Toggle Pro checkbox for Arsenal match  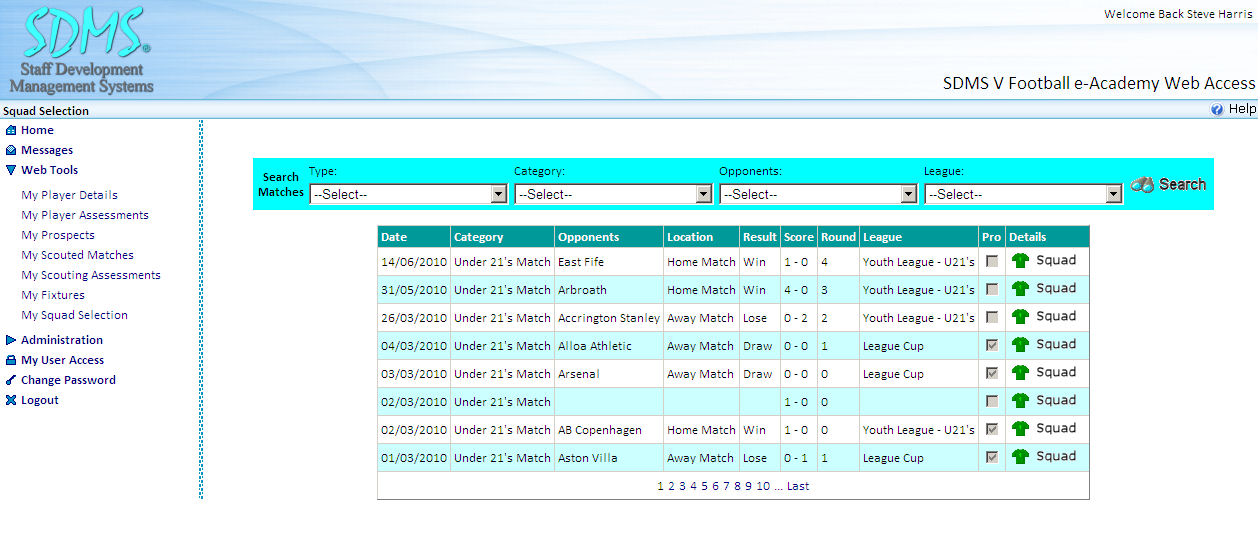pyautogui.click(x=991, y=374)
